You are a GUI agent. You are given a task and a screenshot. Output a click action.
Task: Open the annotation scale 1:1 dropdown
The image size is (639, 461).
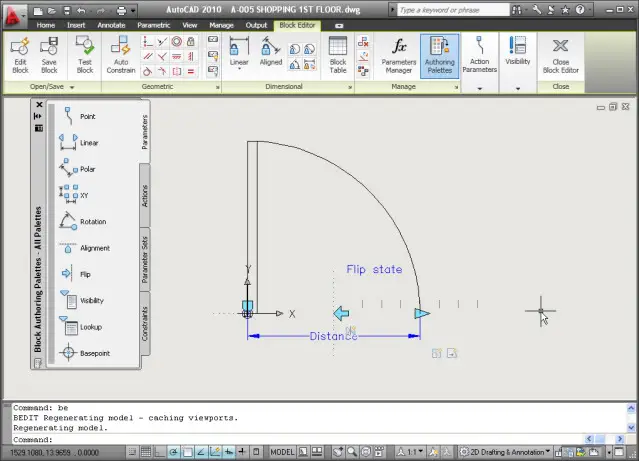412,452
